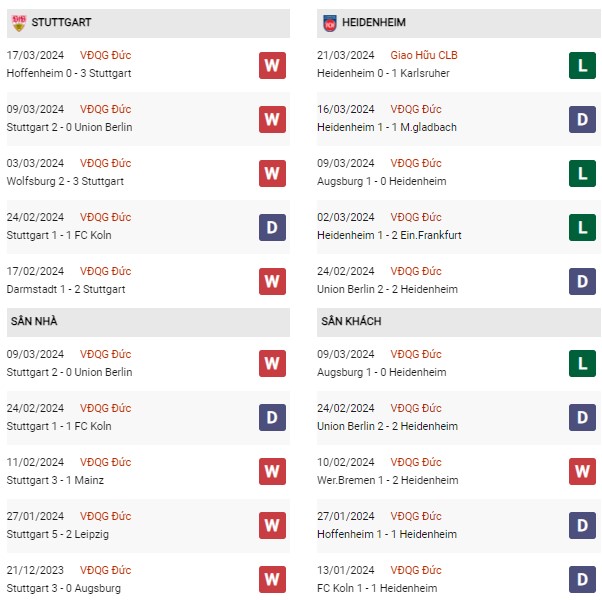Click D badge for Stuttgart 1 - 1 FC Koln in top section
Screen dimensions: 602x600
[x=272, y=227]
